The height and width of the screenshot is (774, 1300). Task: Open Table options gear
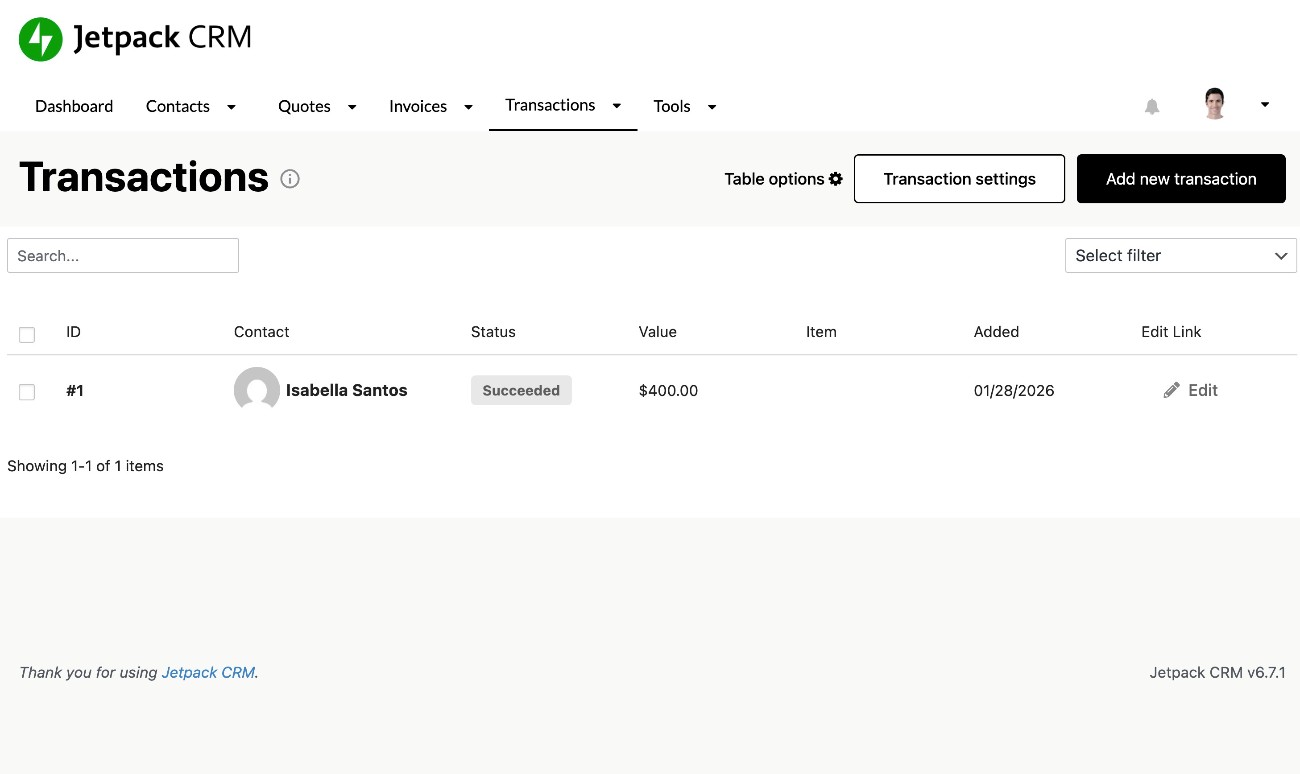tap(836, 179)
